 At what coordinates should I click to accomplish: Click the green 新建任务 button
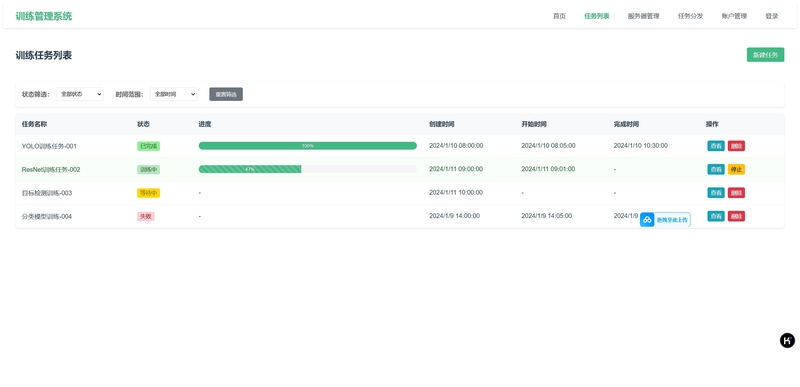(765, 55)
